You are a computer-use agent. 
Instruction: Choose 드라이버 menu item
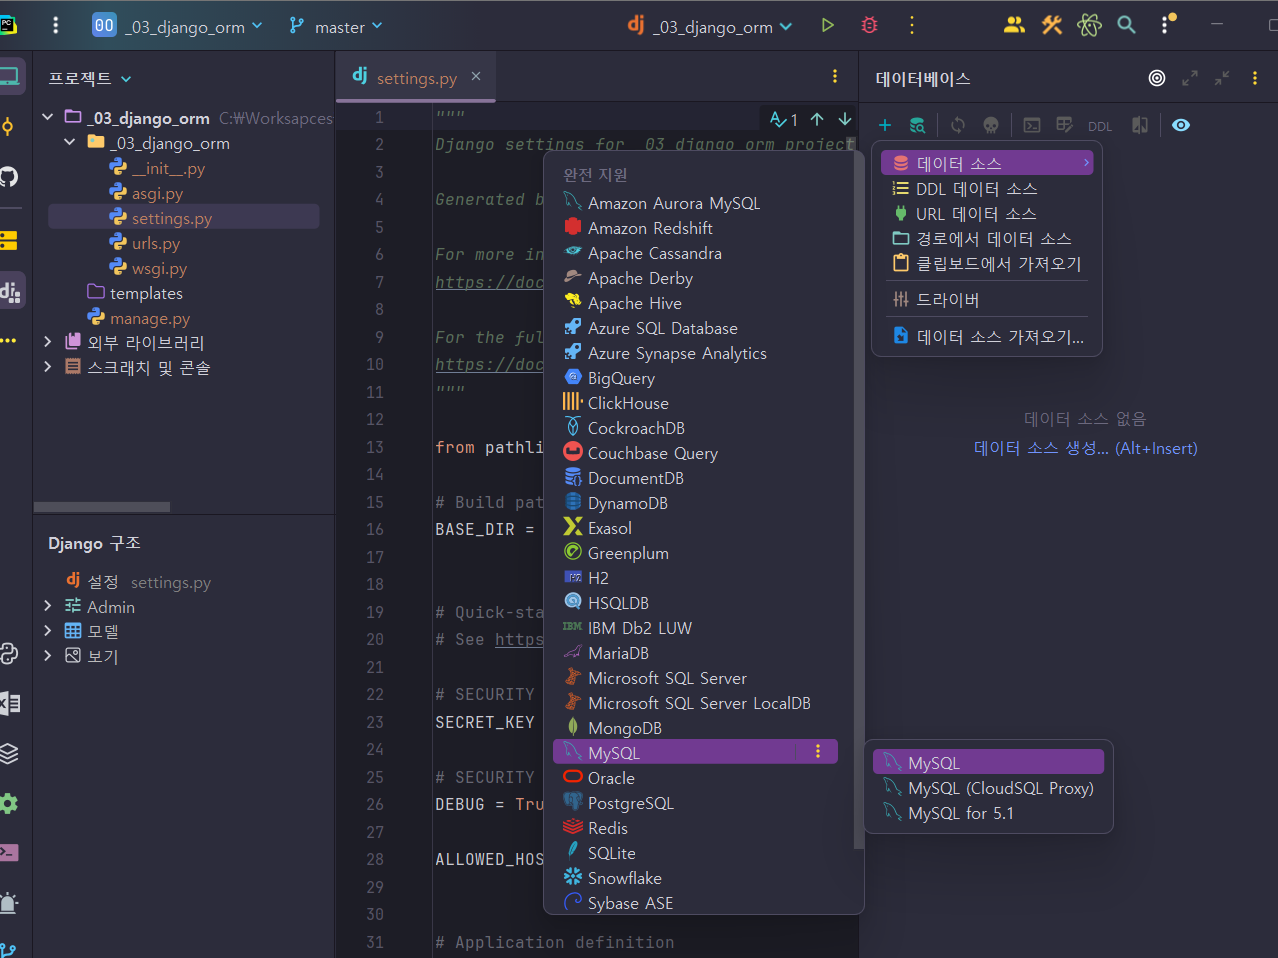(x=987, y=299)
